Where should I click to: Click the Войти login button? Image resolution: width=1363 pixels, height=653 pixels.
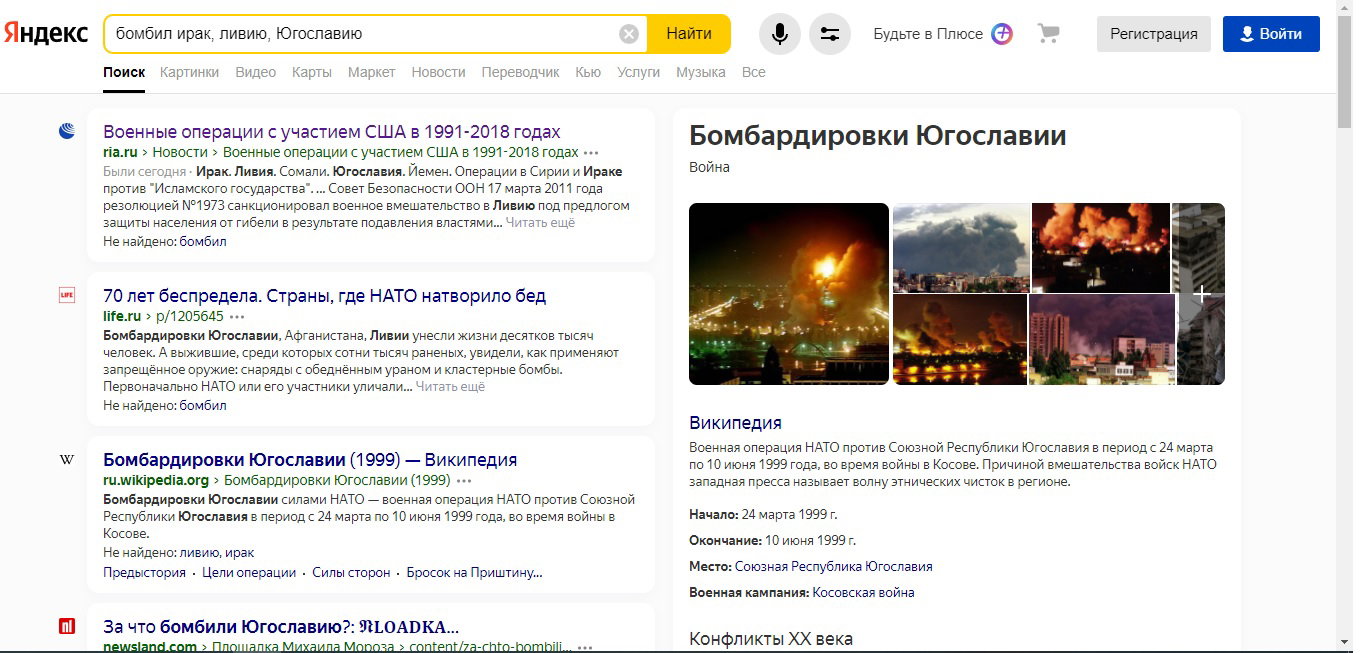1271,34
